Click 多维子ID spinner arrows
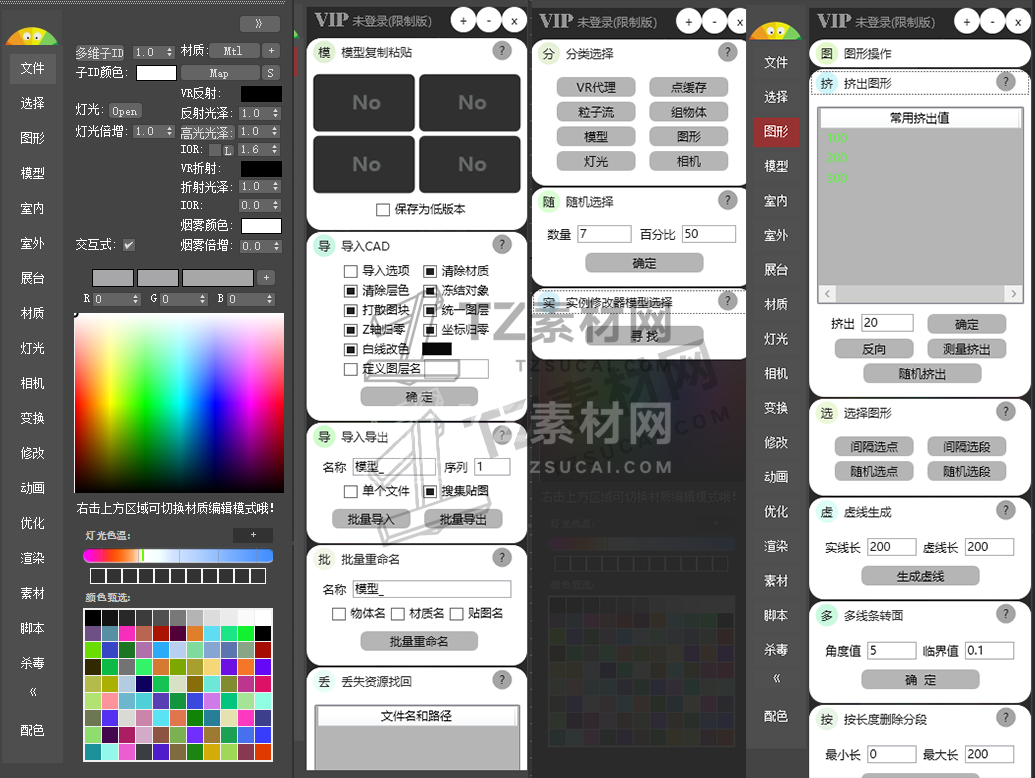The image size is (1035, 778). tap(170, 51)
